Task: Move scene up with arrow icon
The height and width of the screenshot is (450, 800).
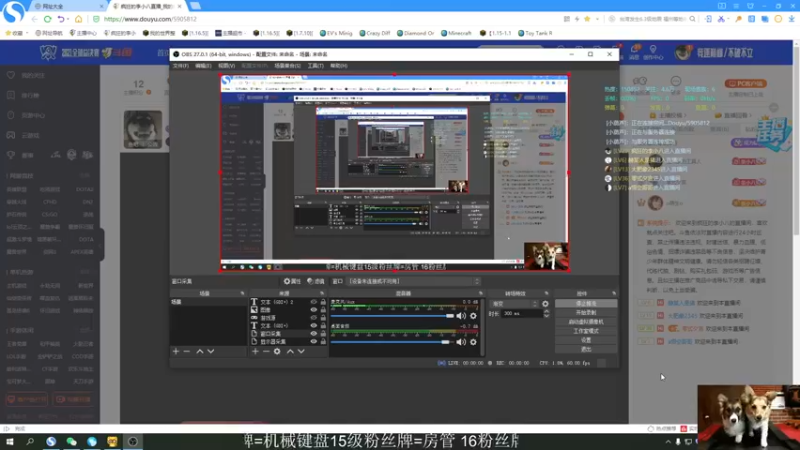Action: 199,352
